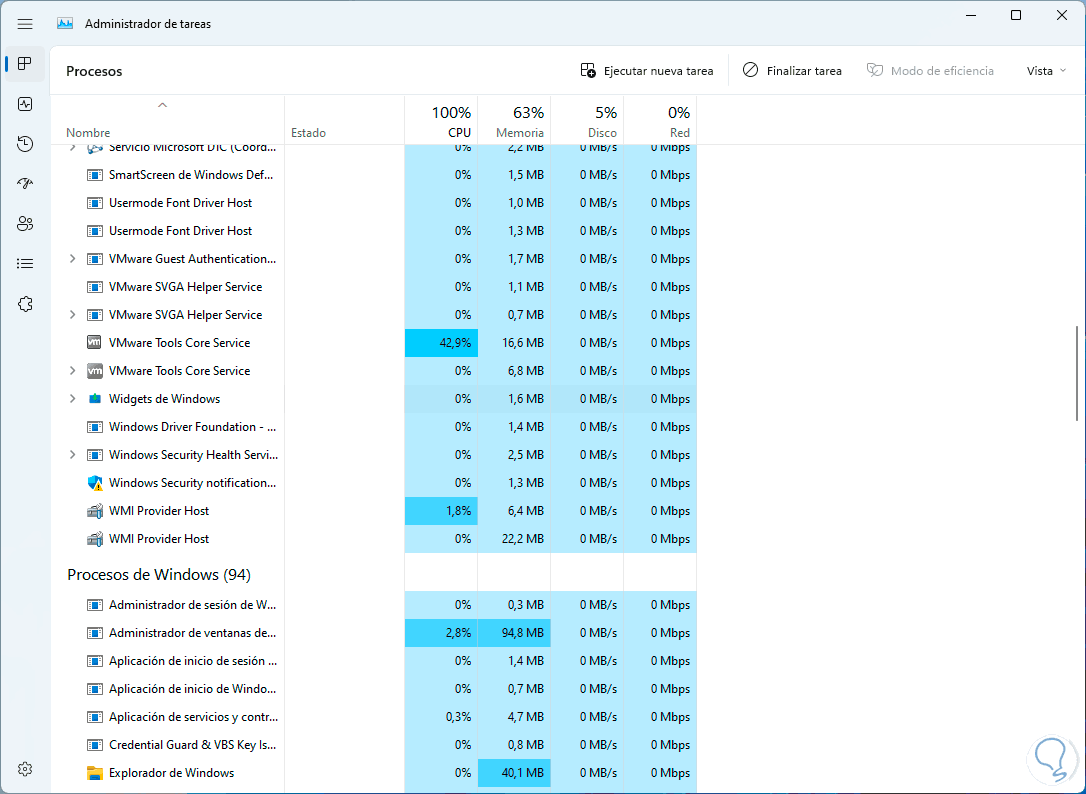The width and height of the screenshot is (1086, 794).
Task: Click the 16,6 MB memory cell
Action: click(x=514, y=343)
